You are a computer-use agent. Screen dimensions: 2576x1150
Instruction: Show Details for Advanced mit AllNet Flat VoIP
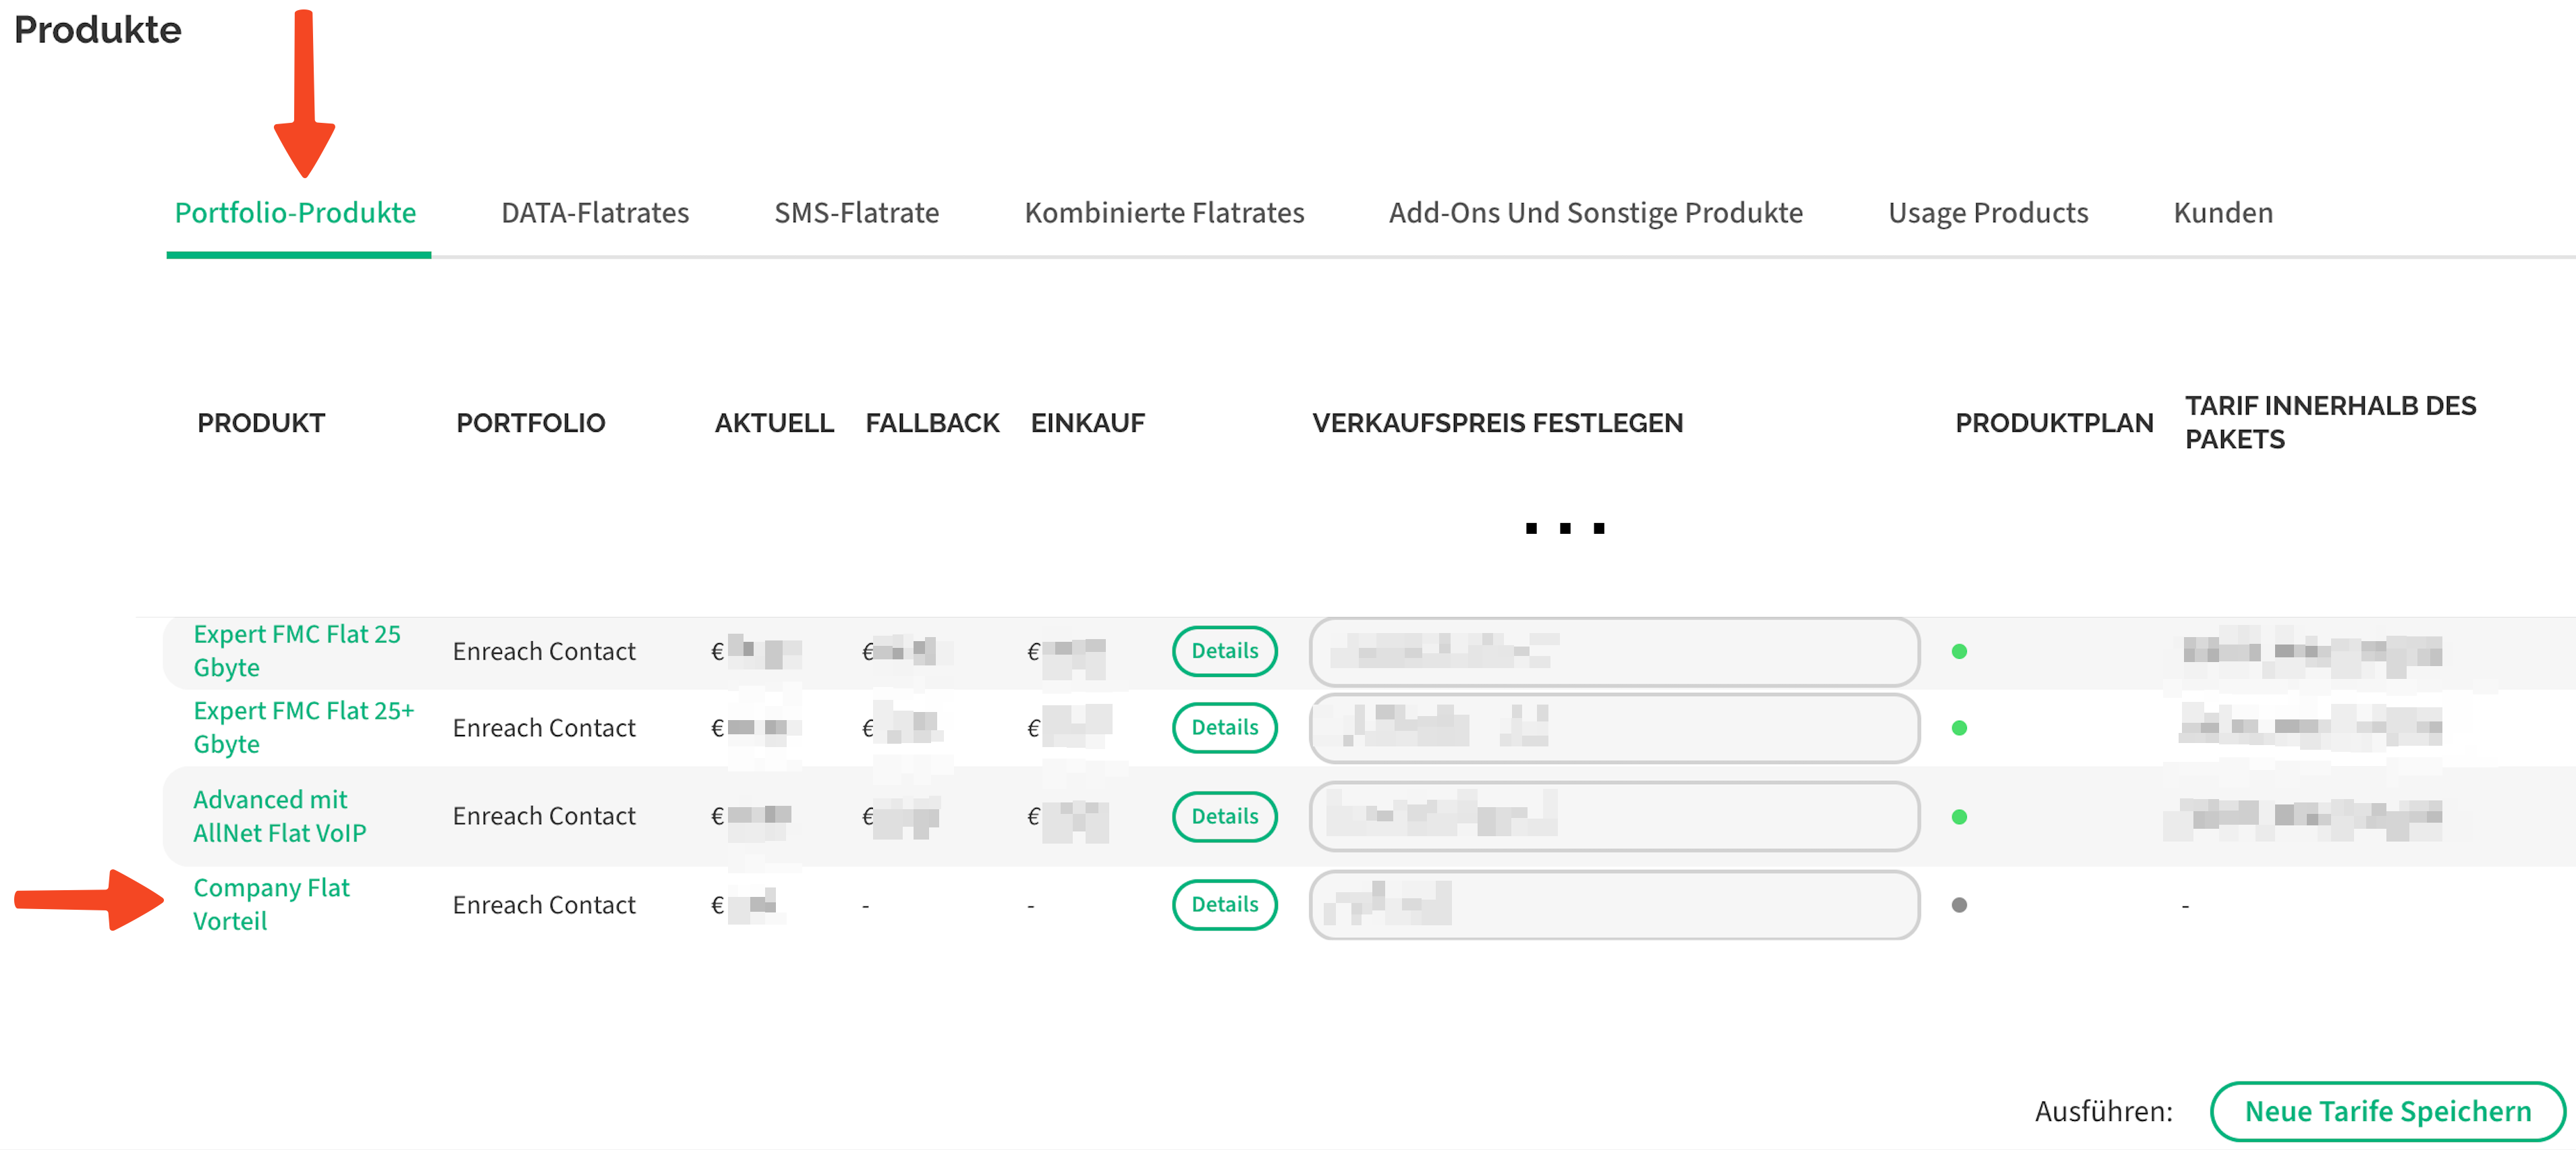point(1224,816)
